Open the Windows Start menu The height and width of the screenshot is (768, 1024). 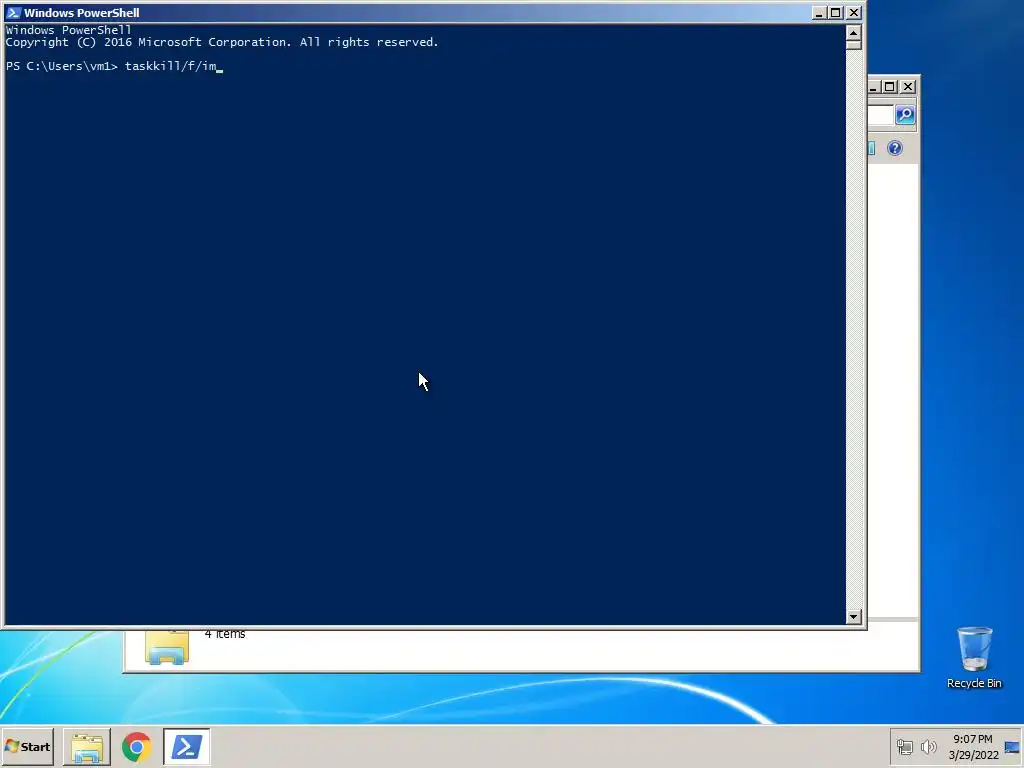pos(27,746)
